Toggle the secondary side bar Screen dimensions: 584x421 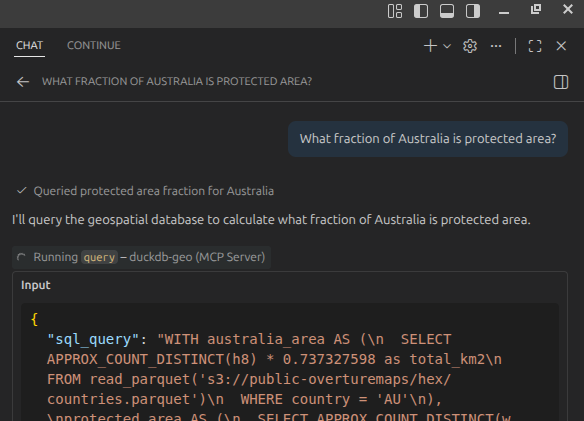(473, 11)
